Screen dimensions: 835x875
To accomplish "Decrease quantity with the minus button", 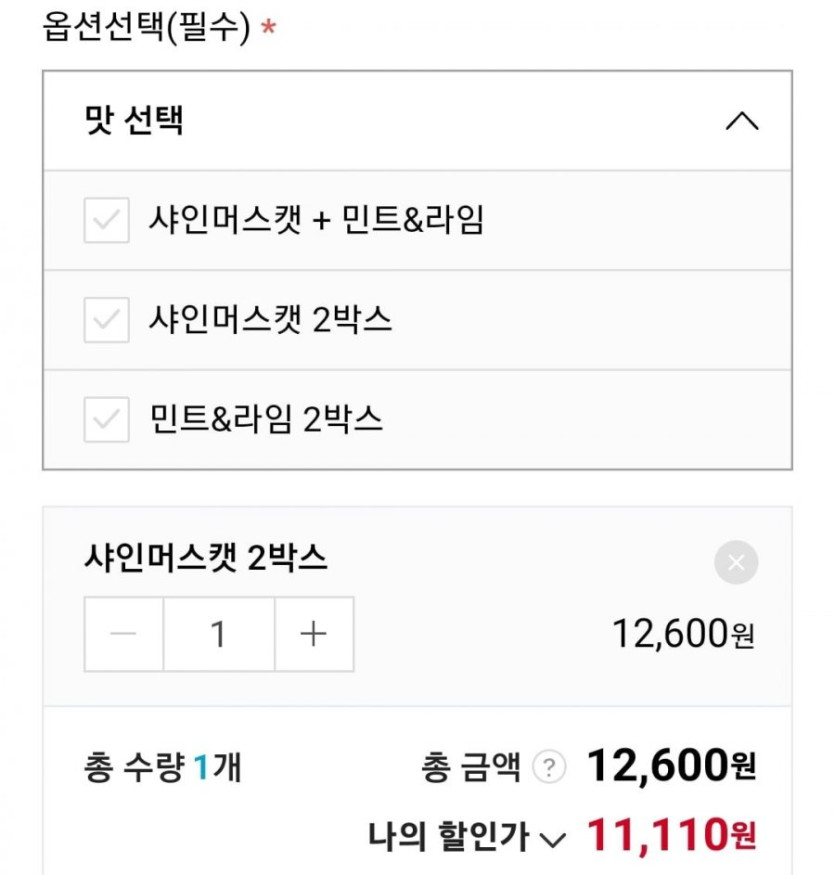I will click(x=124, y=634).
